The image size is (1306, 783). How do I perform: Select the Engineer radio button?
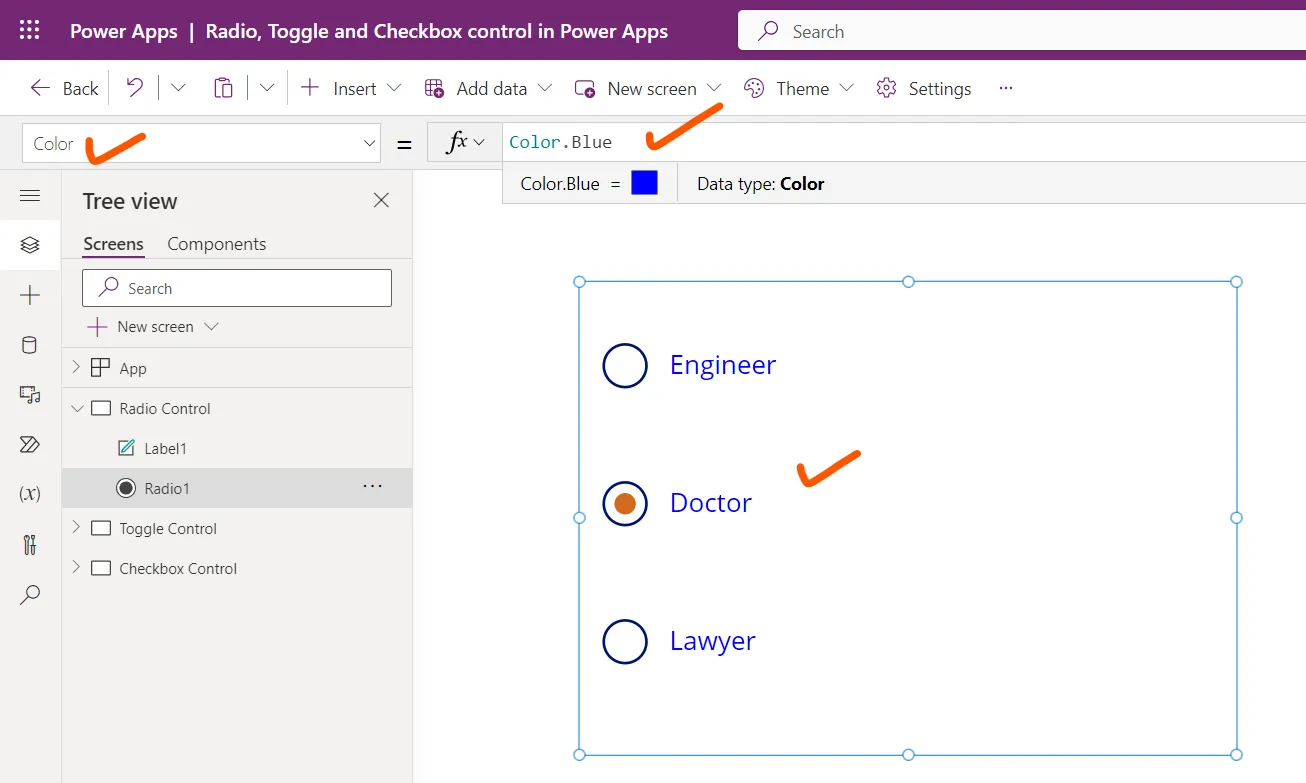[x=624, y=365]
